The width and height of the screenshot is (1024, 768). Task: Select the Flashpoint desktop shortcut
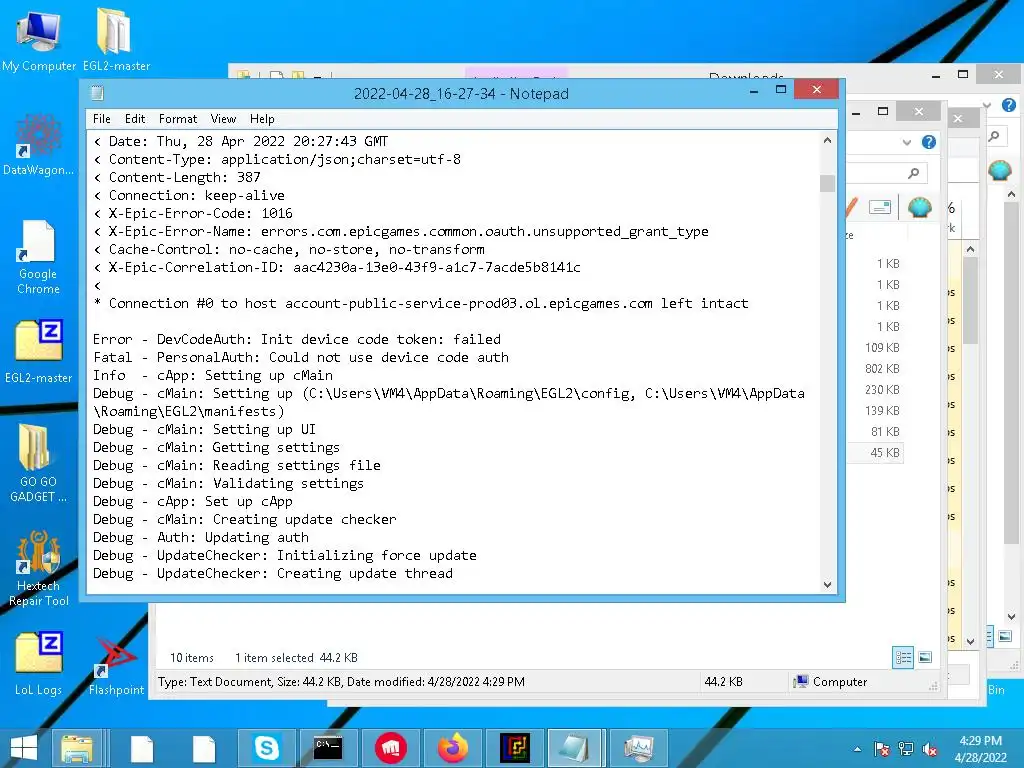pos(116,666)
